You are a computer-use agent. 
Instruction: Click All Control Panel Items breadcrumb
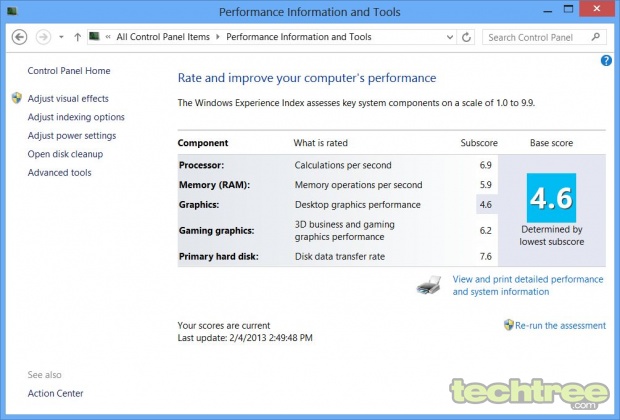tap(163, 37)
